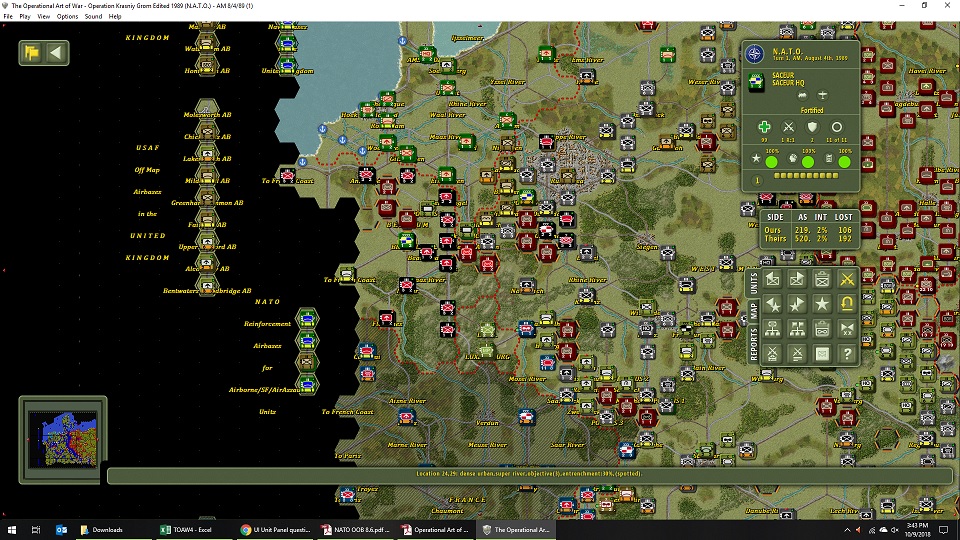Click the green proficiency indicator showing 100%
960x540 pixels.
pos(771,162)
